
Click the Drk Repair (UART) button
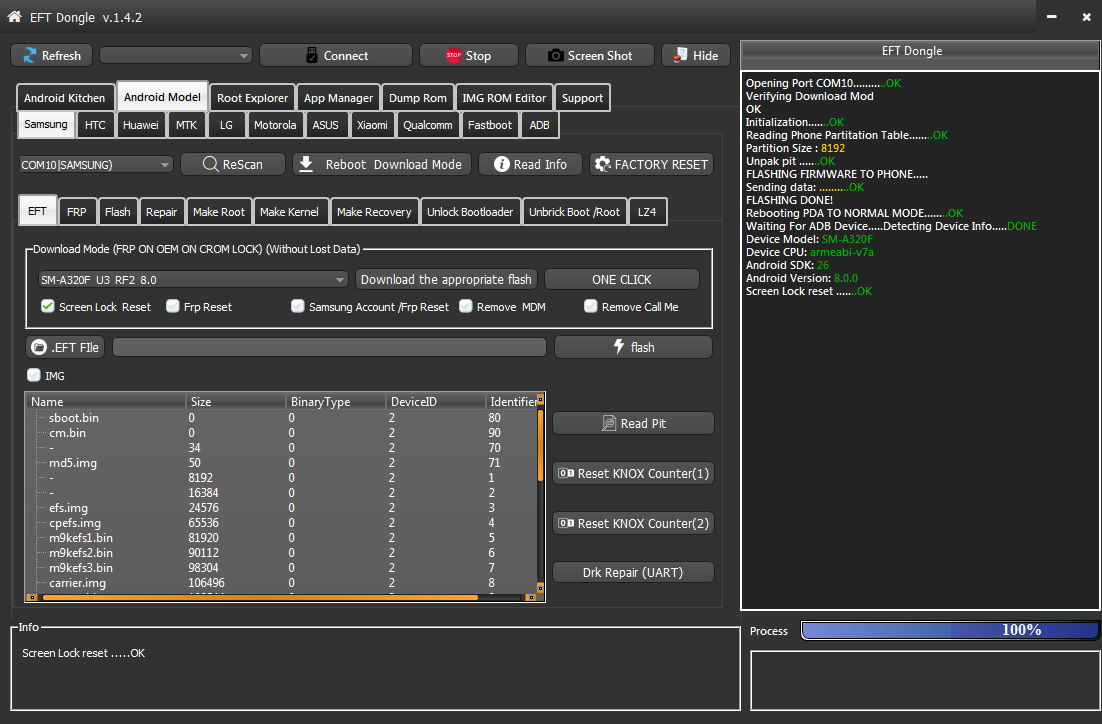[x=633, y=572]
